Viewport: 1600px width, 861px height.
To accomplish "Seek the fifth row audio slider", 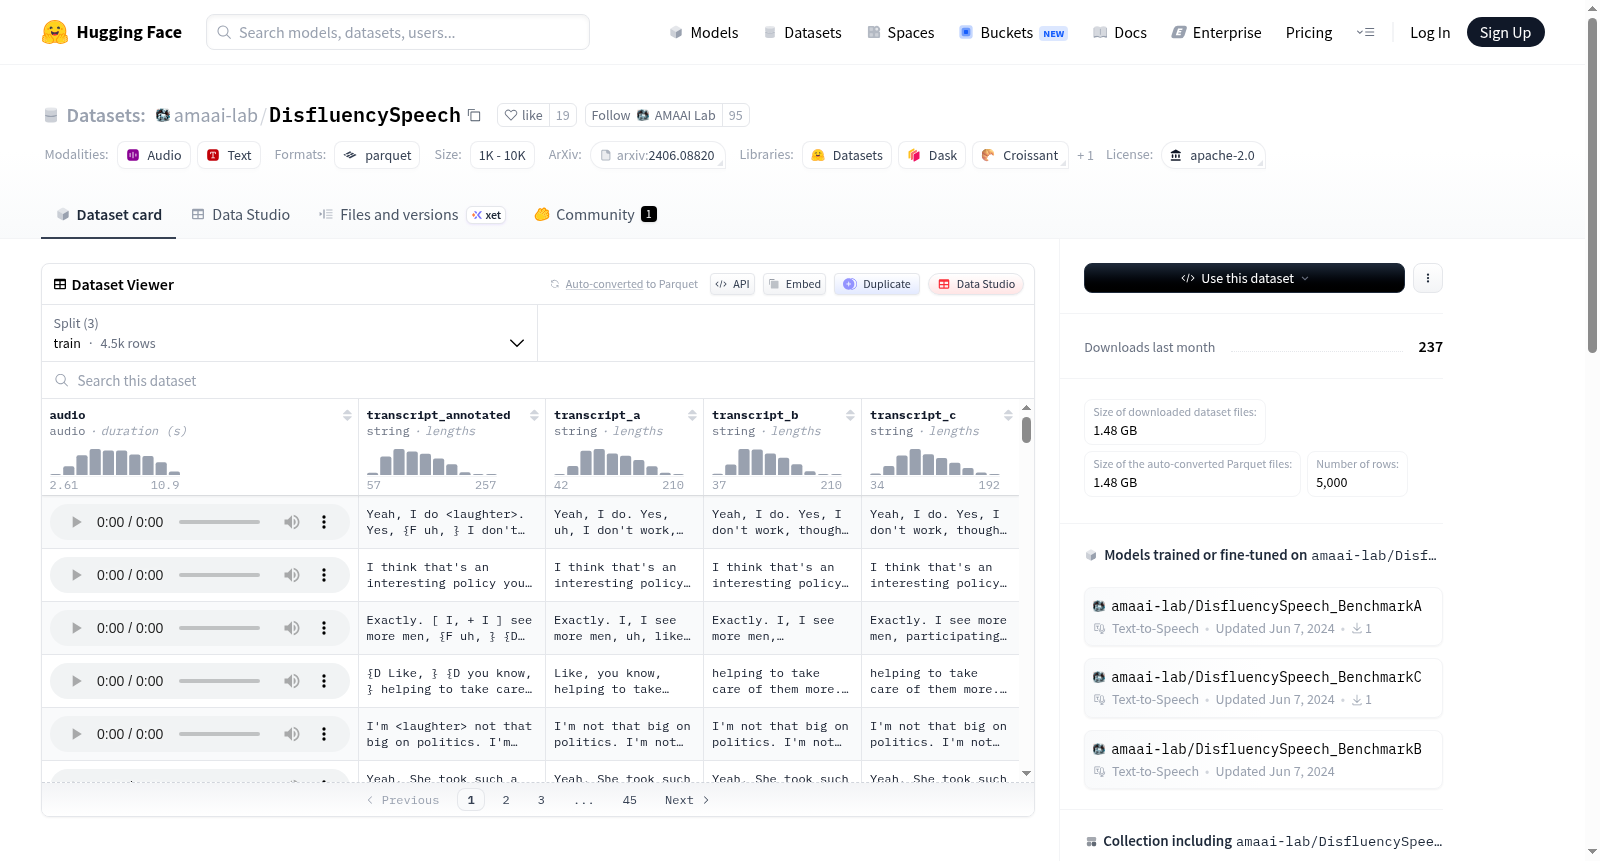I will [x=219, y=734].
